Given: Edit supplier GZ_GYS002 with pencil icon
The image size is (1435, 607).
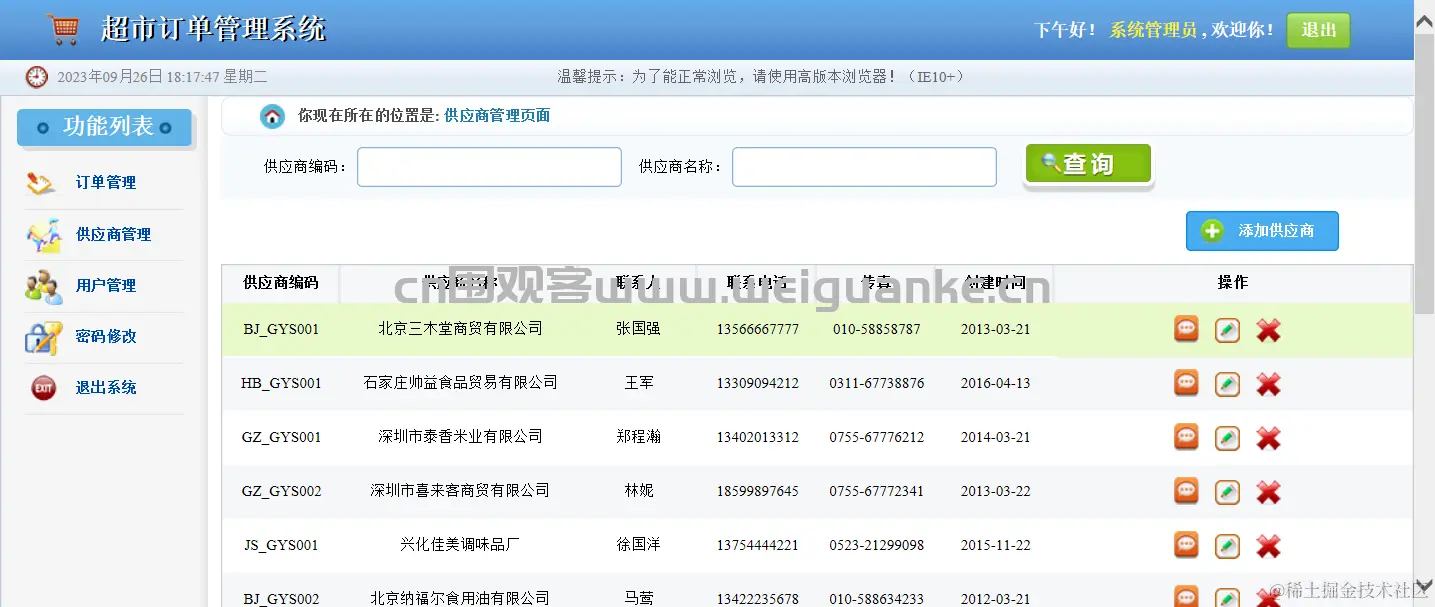Looking at the screenshot, I should [x=1227, y=492].
